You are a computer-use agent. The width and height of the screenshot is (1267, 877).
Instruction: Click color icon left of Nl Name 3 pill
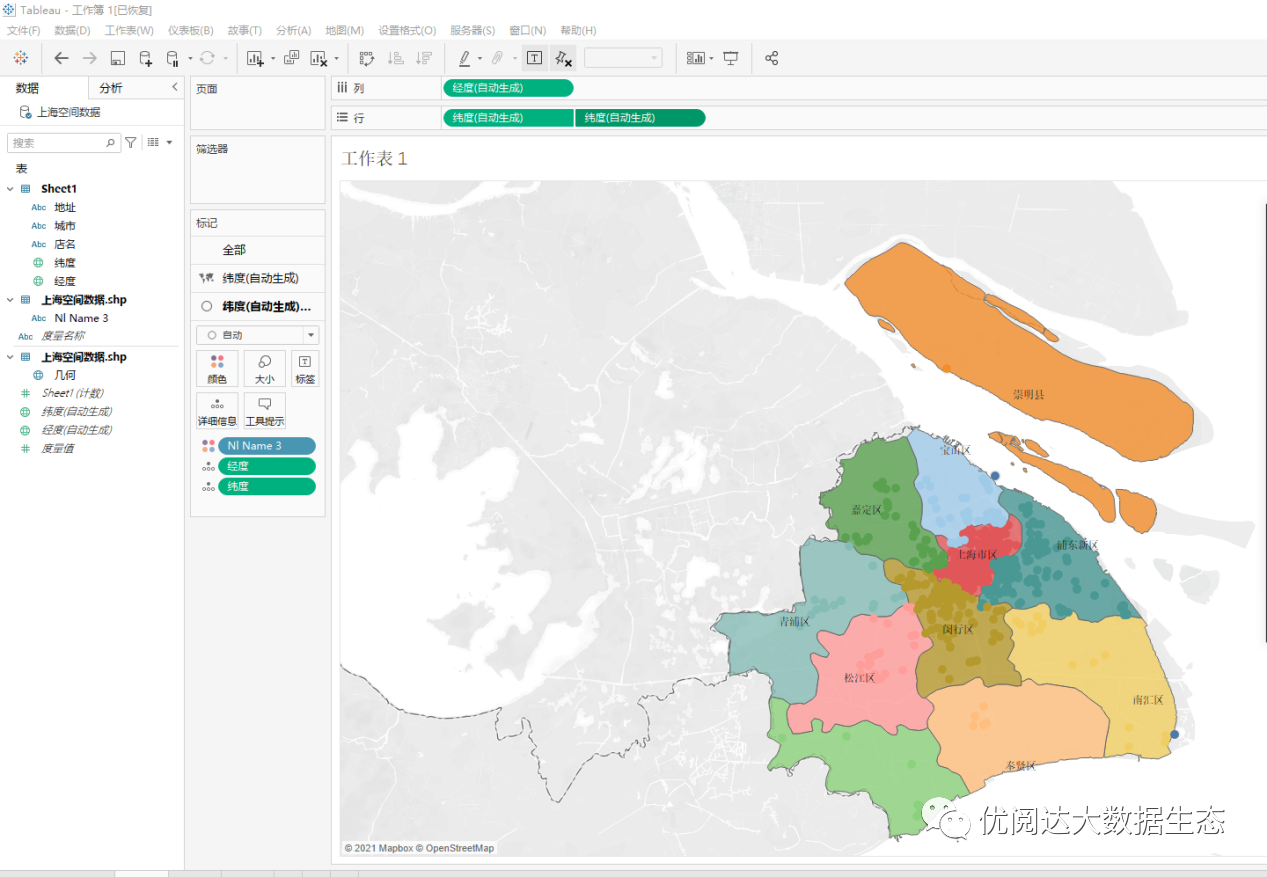point(208,446)
